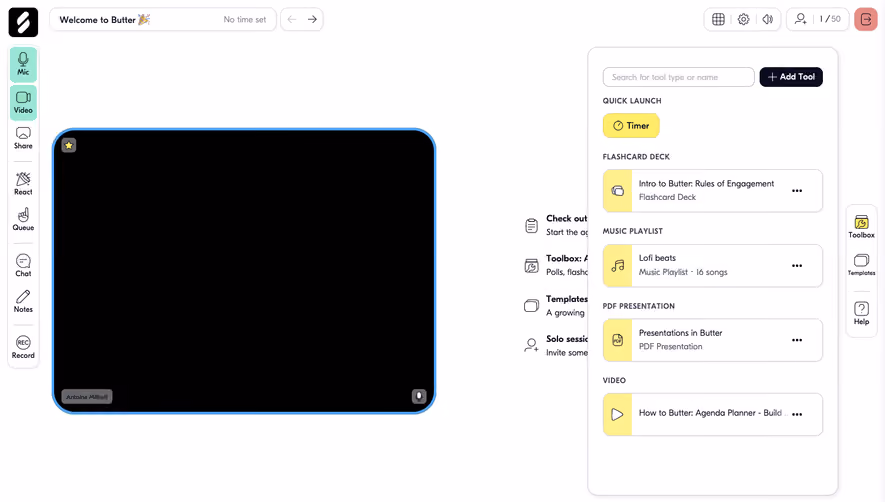Toggle the Video camera button

tap(23, 102)
